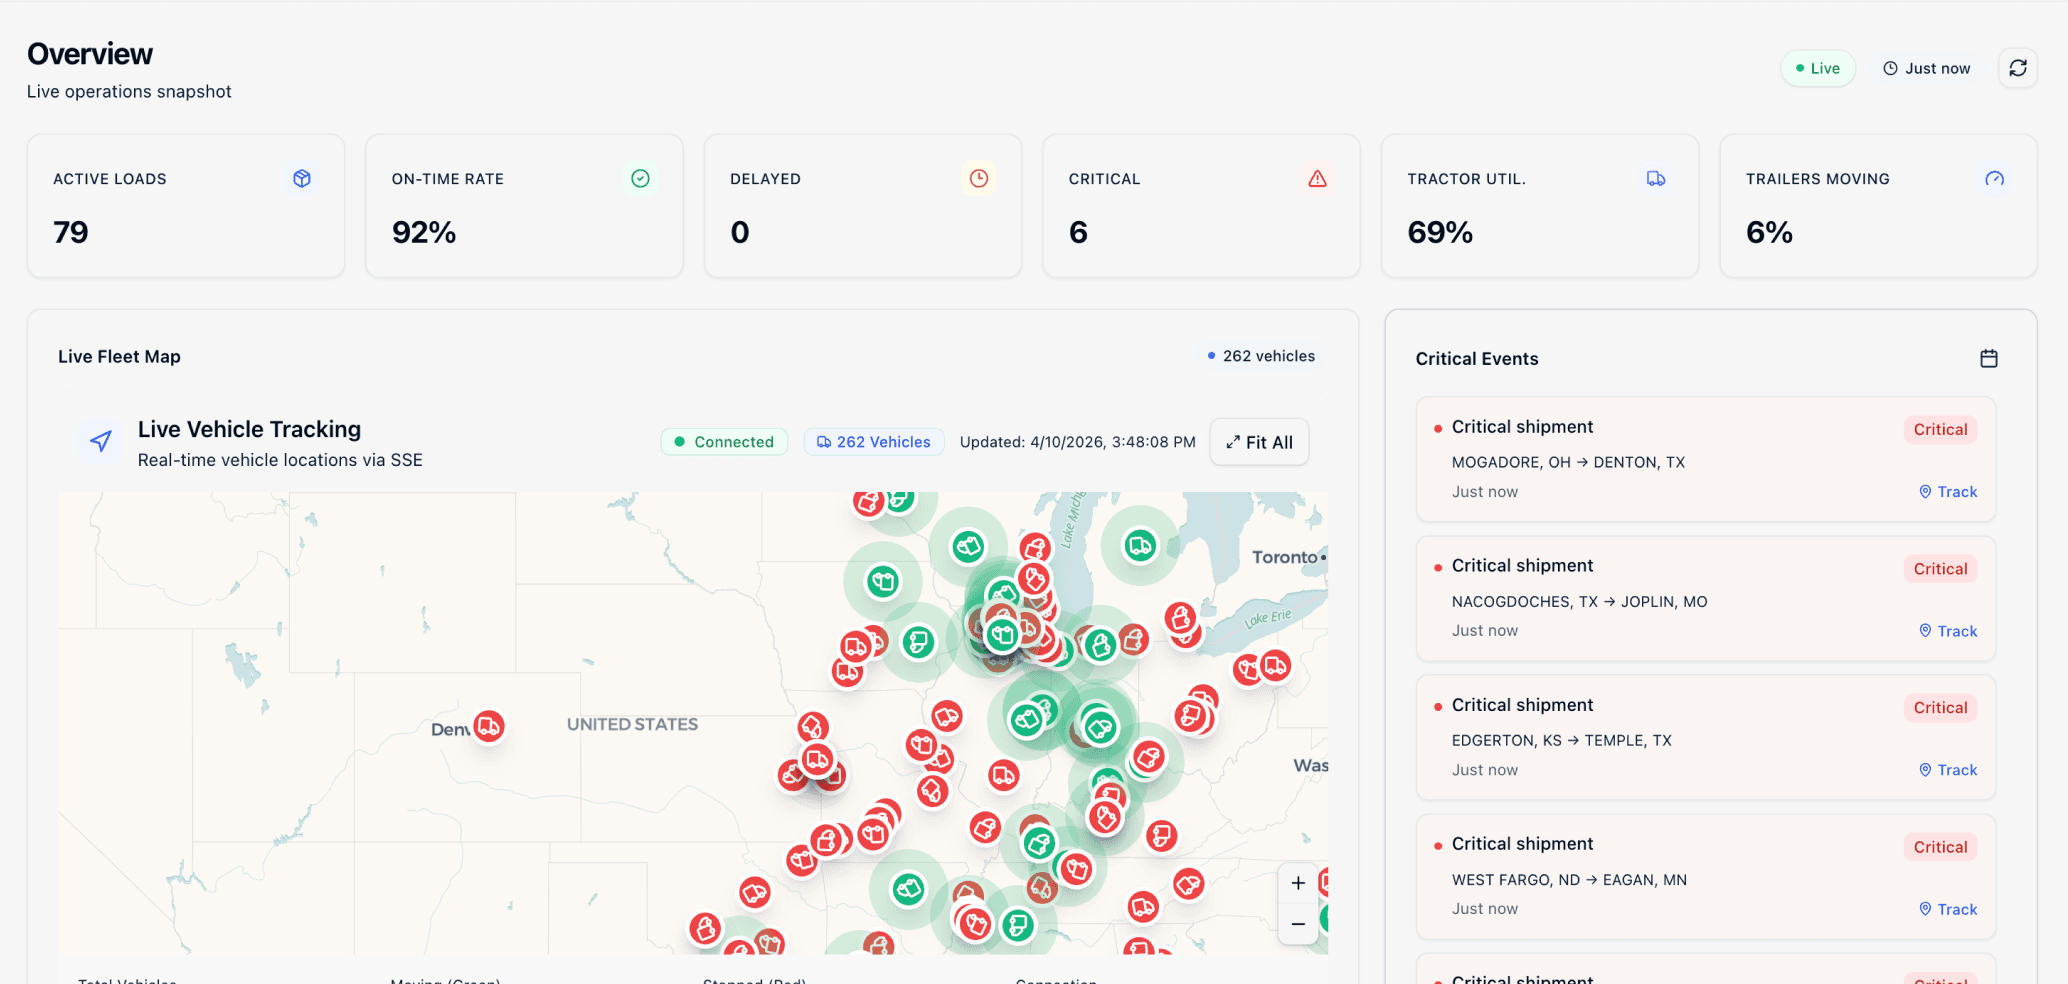
Task: Click the Updated timestamp text
Action: 1077,442
